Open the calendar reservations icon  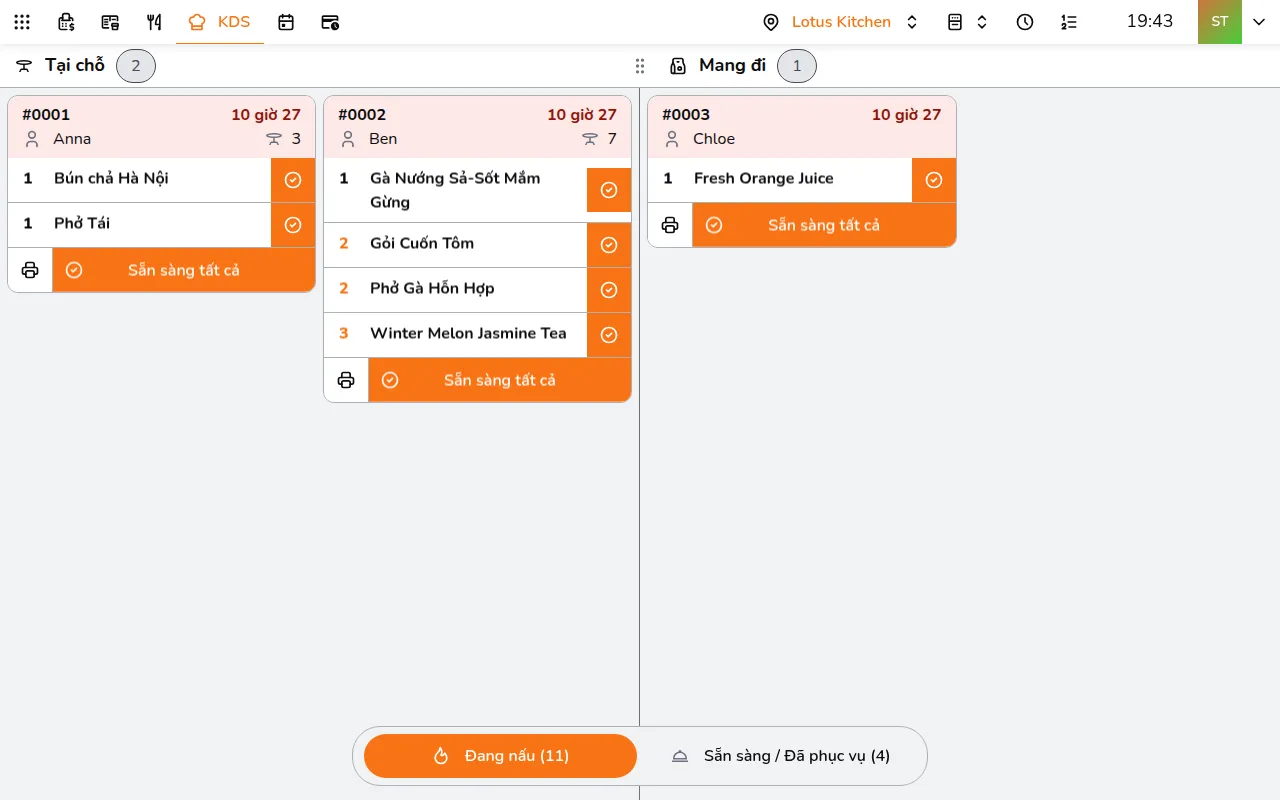point(286,22)
